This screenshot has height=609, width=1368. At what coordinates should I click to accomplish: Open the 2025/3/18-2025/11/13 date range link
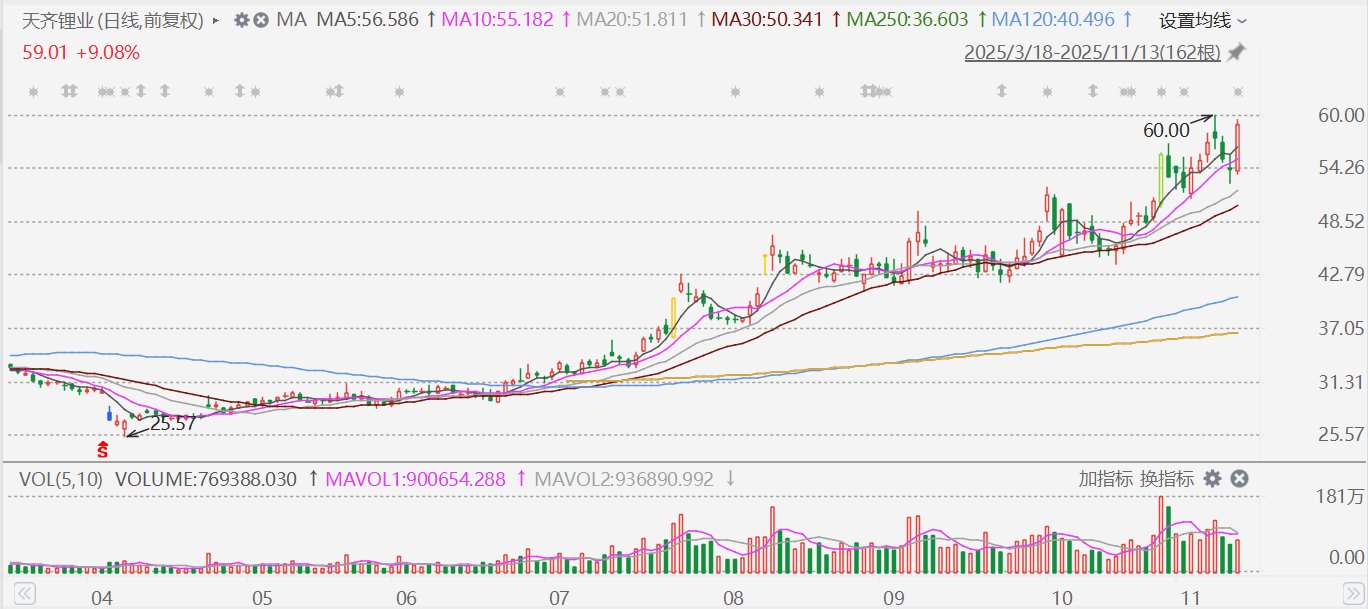(x=1093, y=52)
